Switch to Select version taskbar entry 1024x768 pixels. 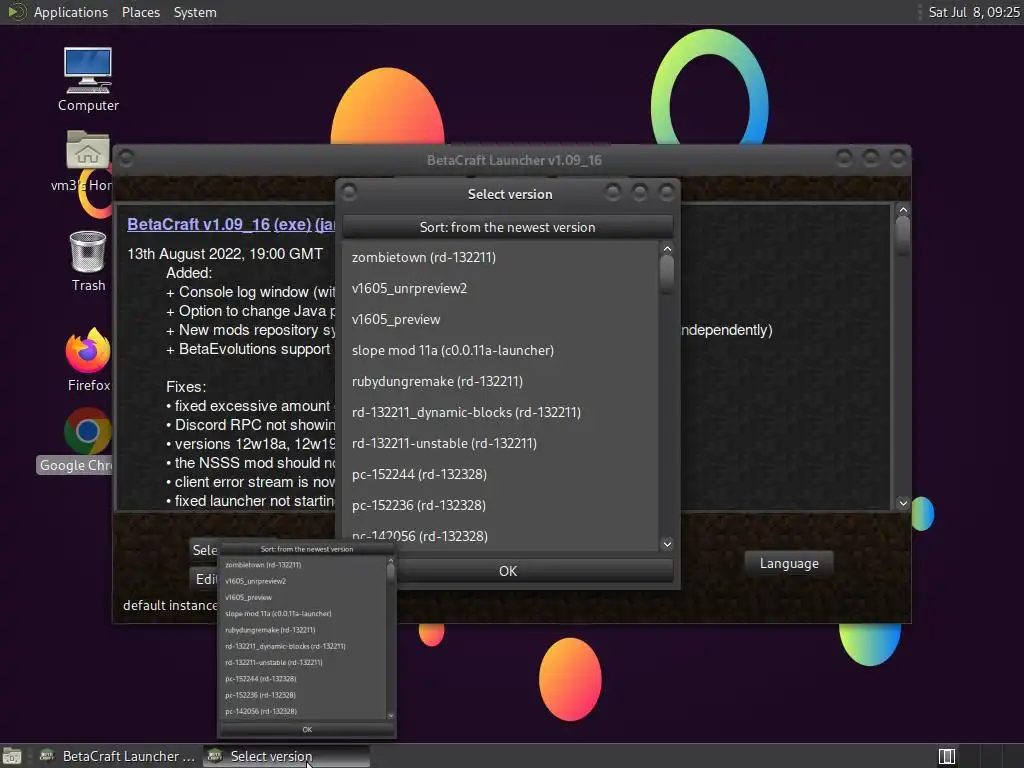[286, 756]
